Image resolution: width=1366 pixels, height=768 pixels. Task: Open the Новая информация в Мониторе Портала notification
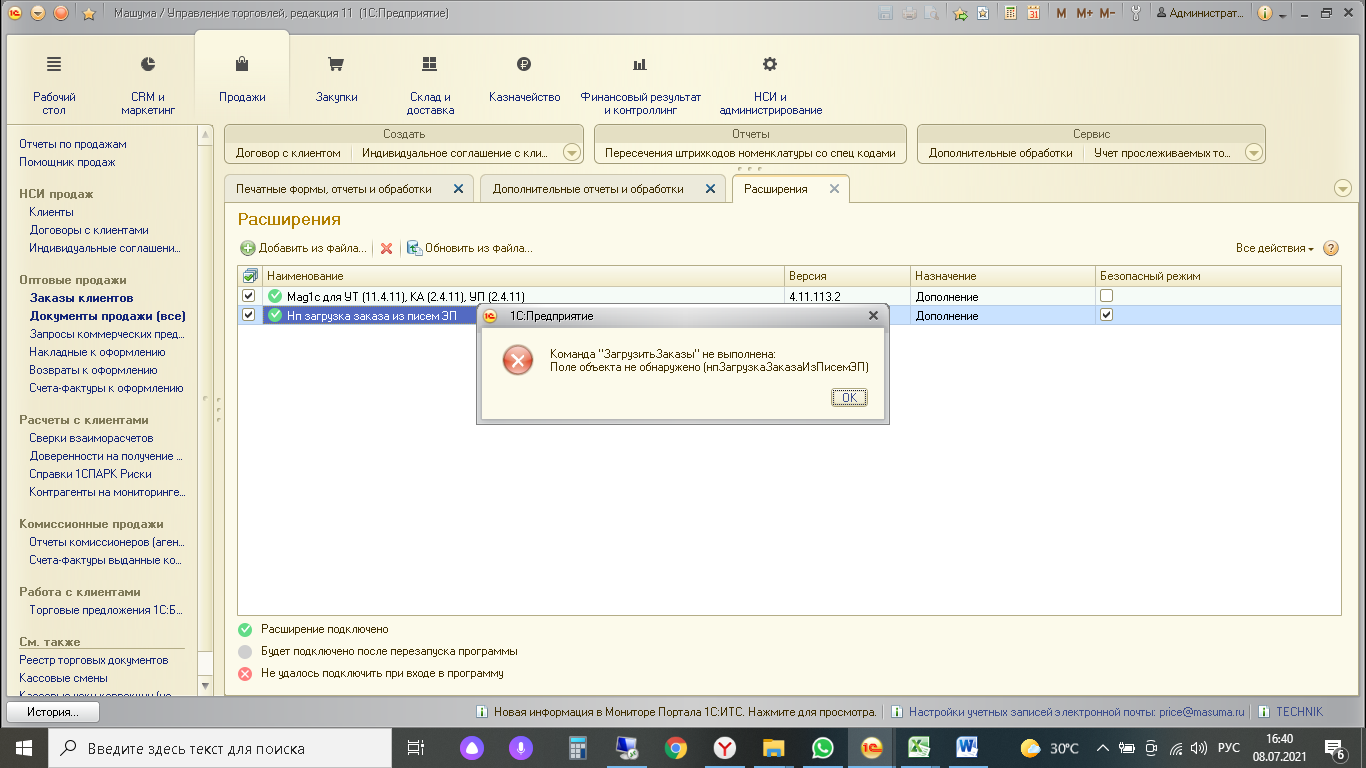click(x=676, y=712)
